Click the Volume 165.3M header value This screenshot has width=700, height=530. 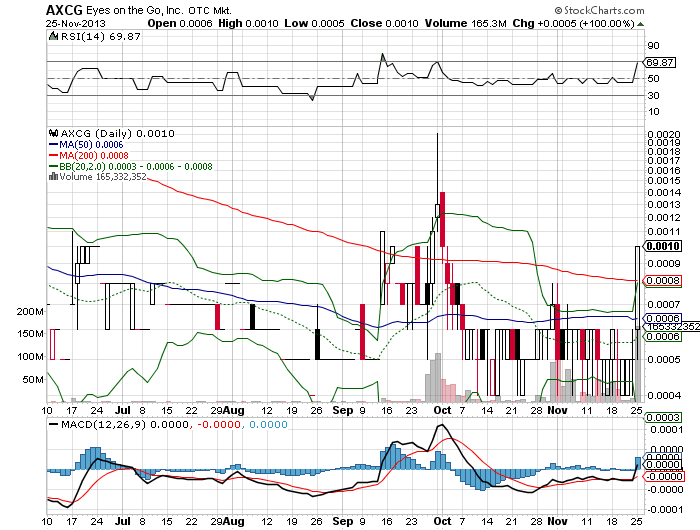coord(466,23)
